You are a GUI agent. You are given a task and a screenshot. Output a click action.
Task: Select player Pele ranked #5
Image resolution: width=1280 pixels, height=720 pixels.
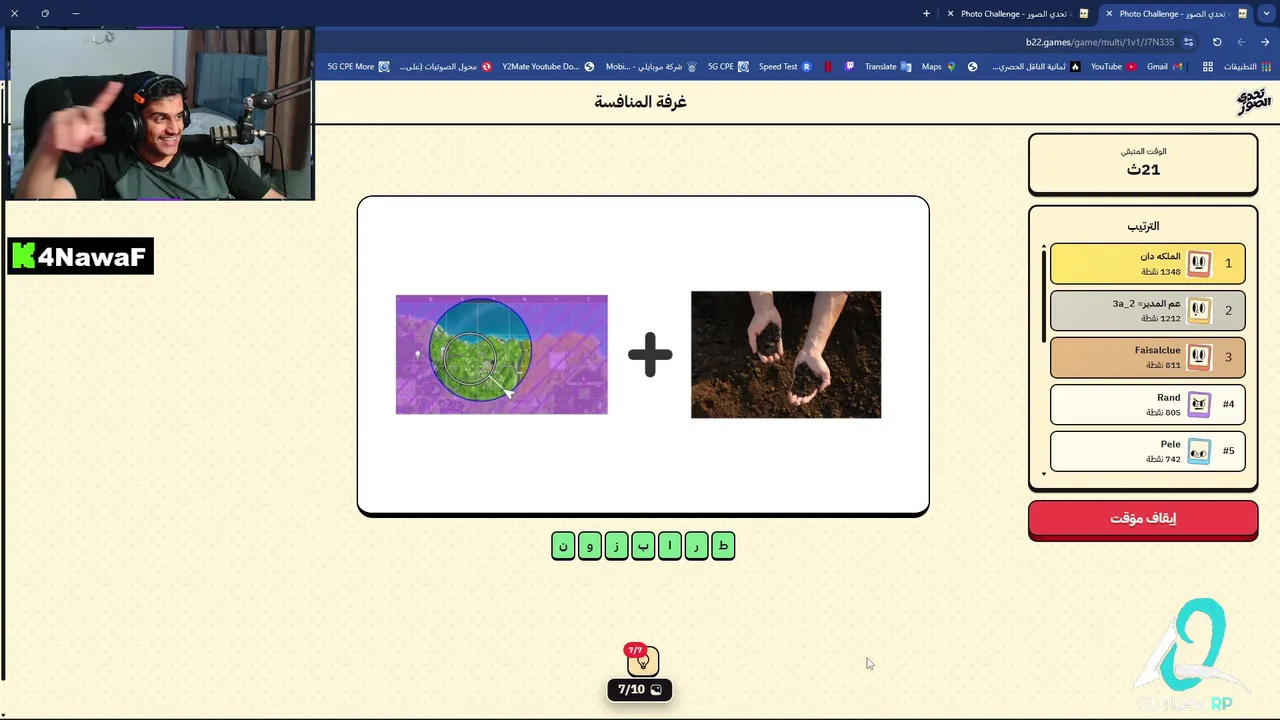click(x=1148, y=451)
